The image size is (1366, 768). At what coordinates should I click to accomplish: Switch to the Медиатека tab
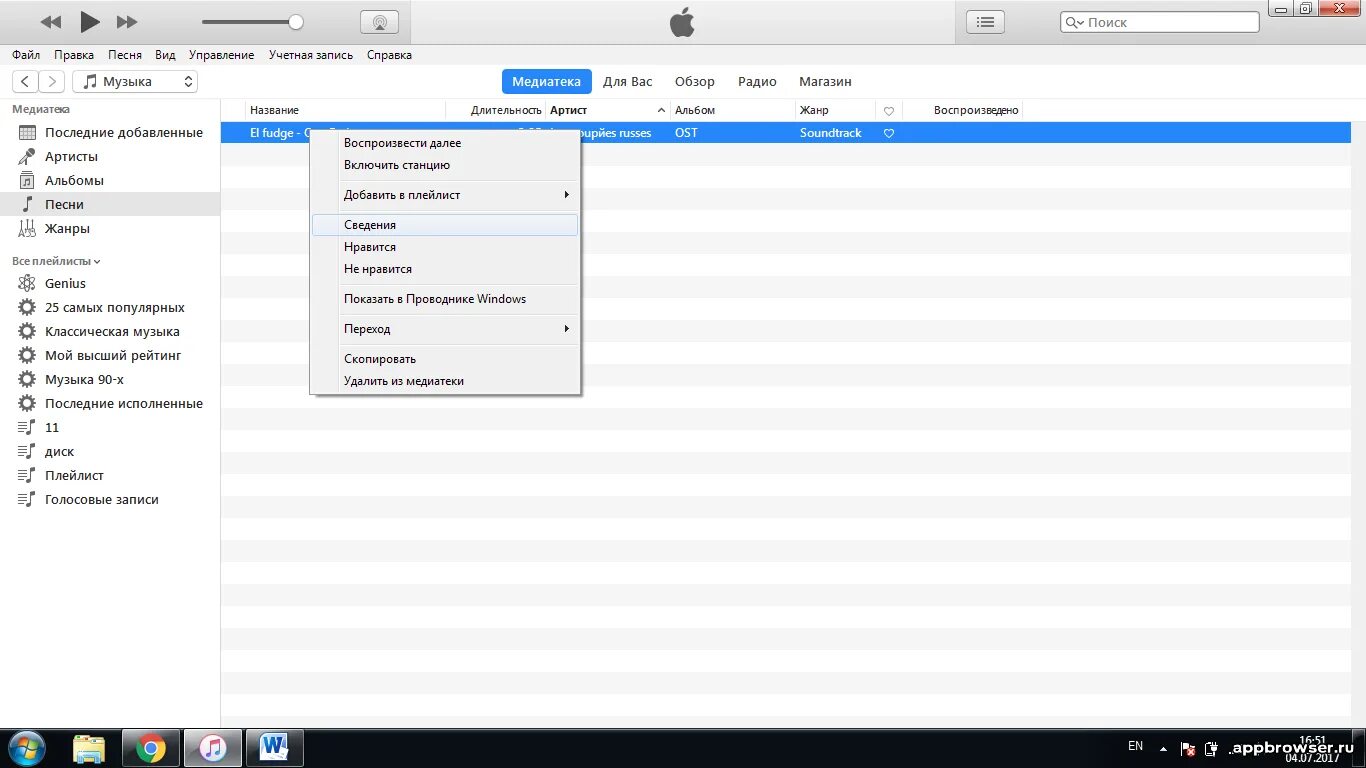click(546, 82)
